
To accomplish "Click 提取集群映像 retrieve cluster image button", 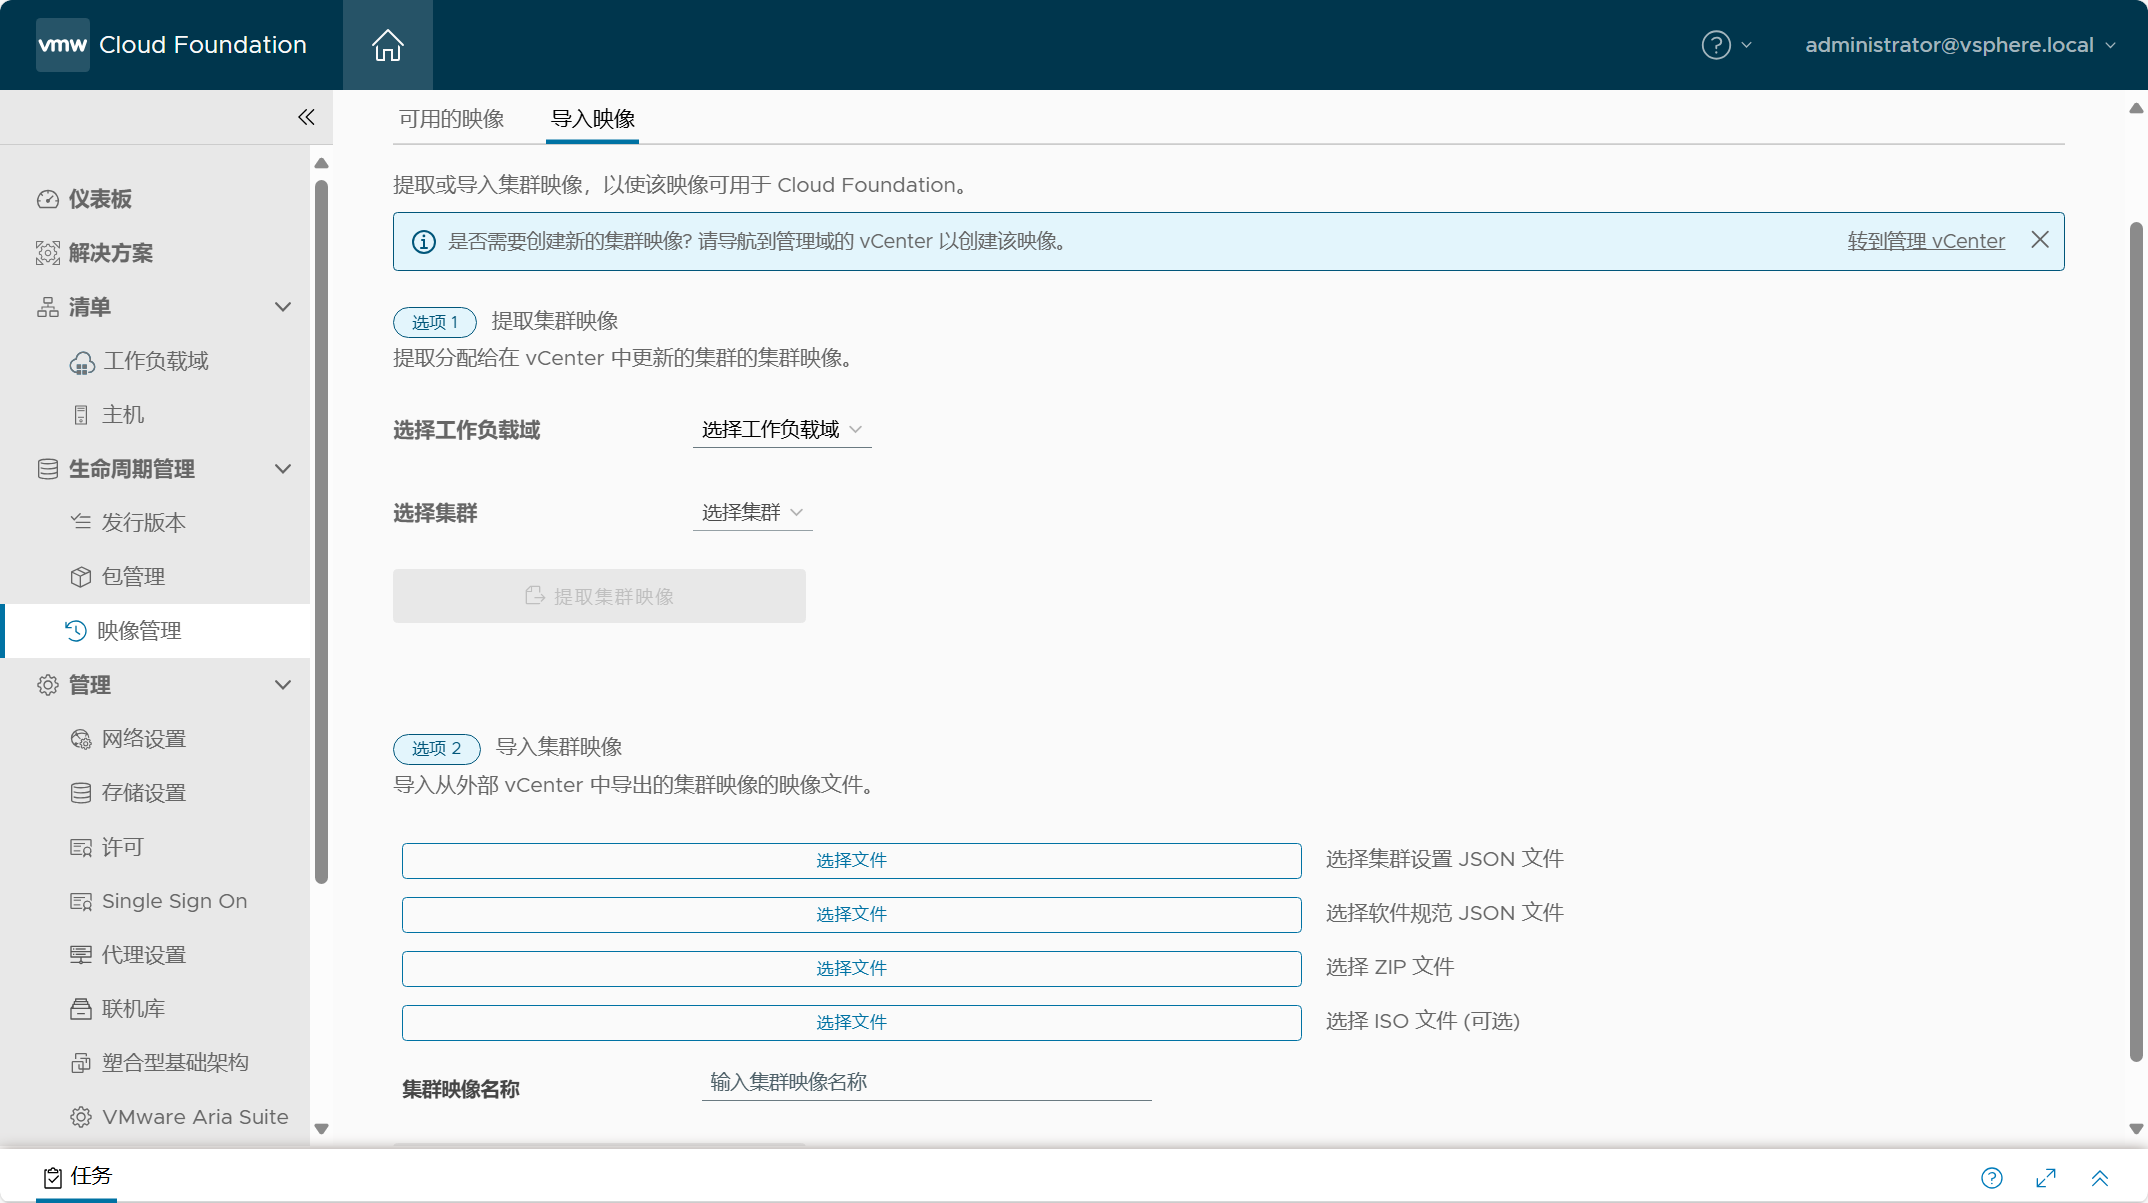I will click(599, 595).
